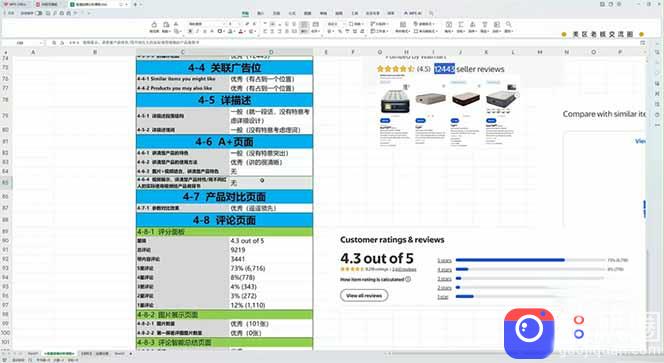Click the new tab plus button
The width and height of the screenshot is (664, 363).
coord(136,4)
